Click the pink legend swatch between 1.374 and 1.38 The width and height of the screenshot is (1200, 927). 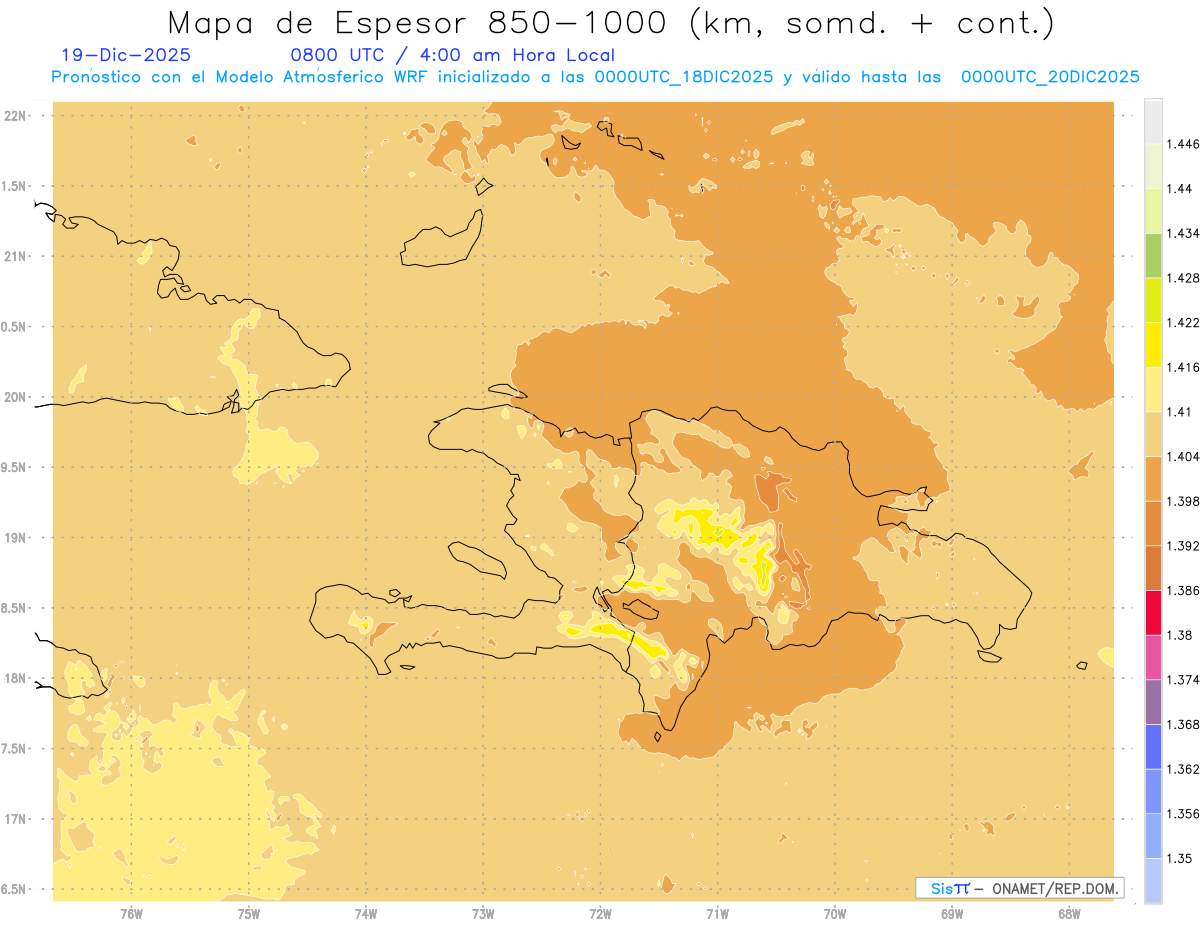tap(1153, 658)
